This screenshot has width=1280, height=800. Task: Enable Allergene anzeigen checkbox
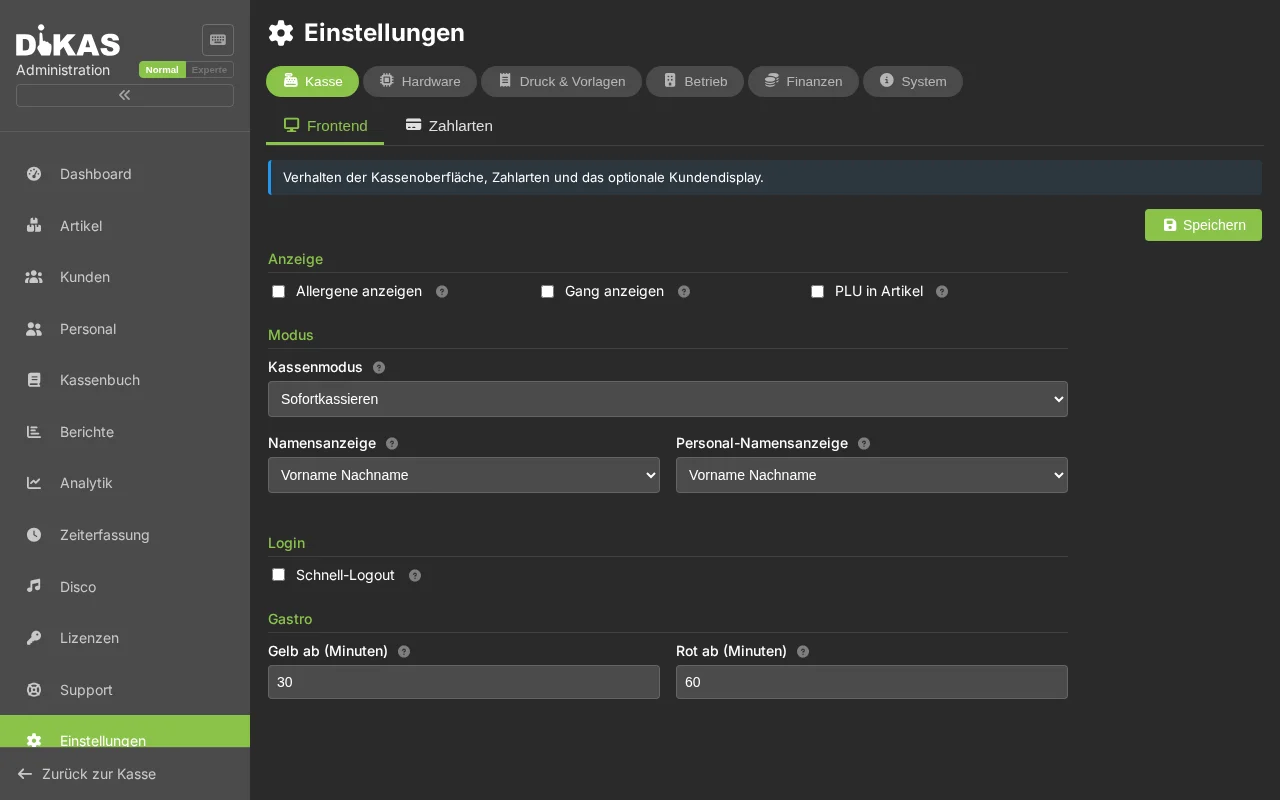278,292
